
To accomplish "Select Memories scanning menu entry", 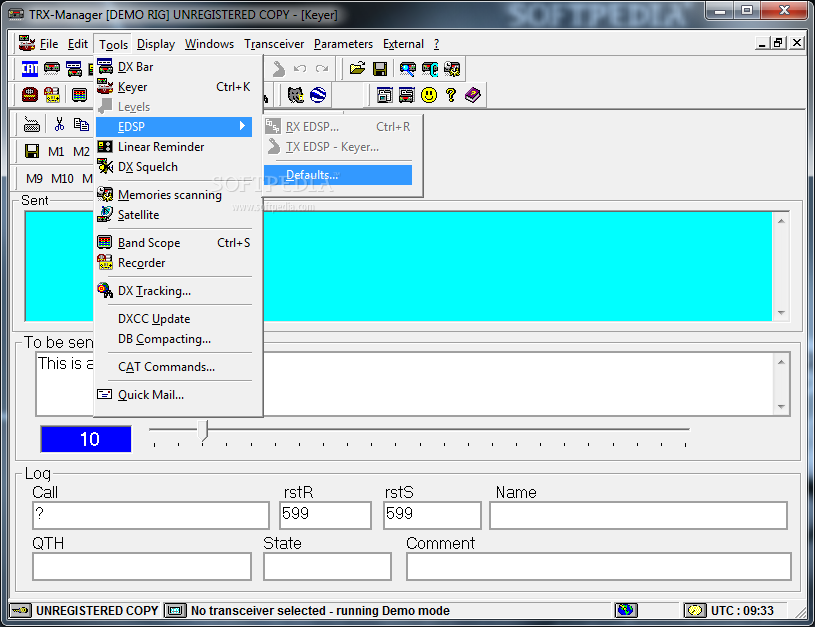I will click(174, 194).
